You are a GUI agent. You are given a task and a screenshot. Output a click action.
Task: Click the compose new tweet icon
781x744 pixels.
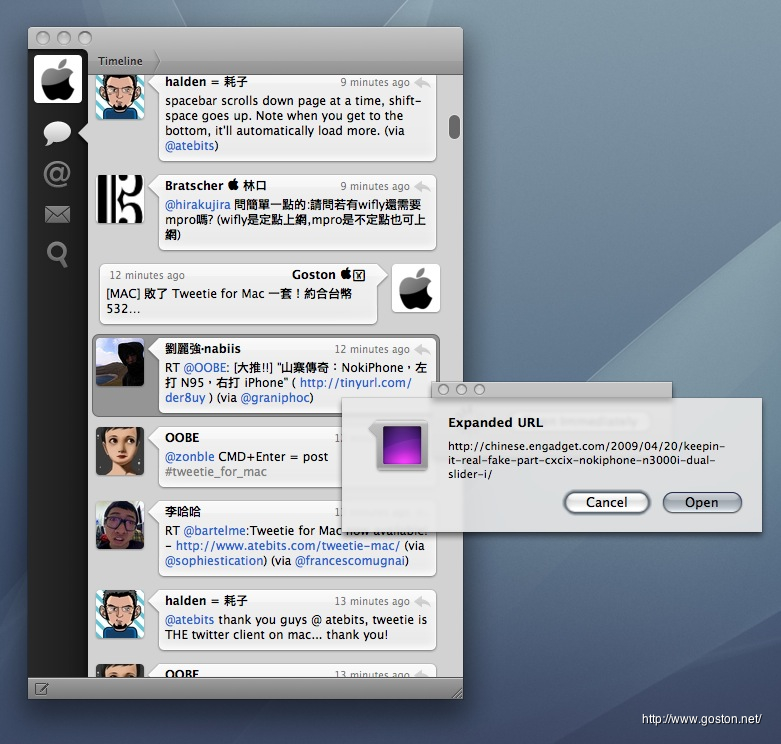point(41,689)
